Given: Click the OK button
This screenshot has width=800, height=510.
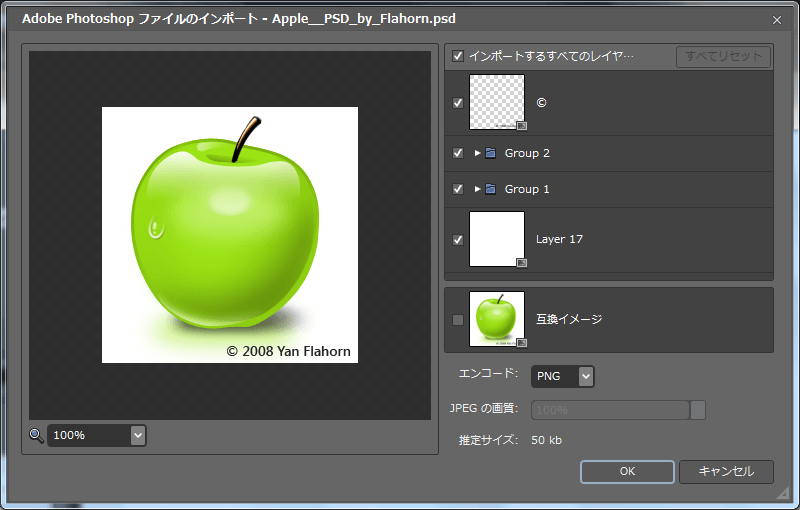Looking at the screenshot, I should (627, 472).
